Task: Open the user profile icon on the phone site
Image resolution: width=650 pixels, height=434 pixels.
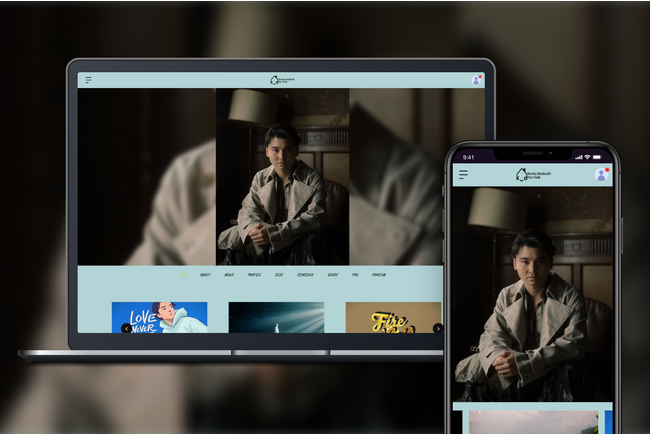Action: click(x=601, y=175)
